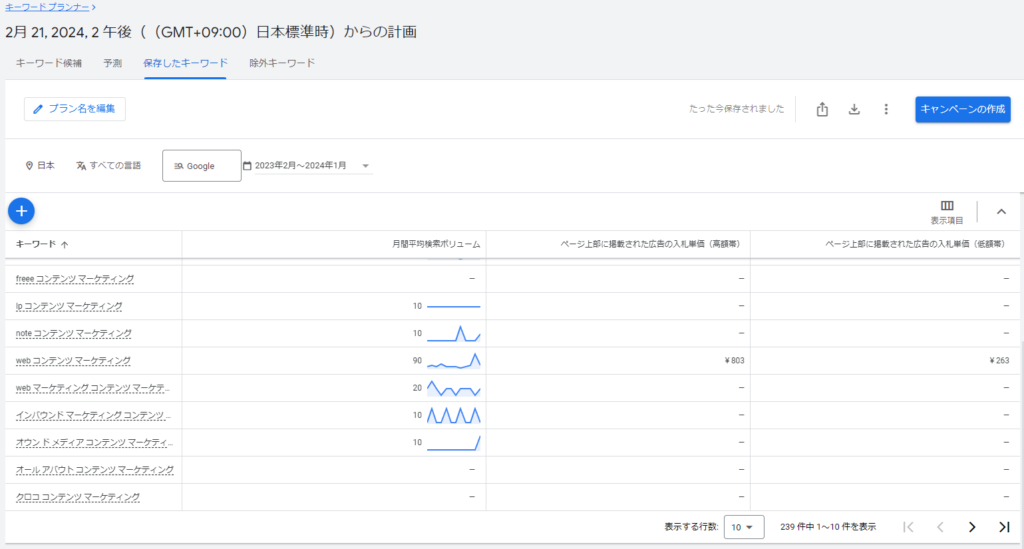Click the download keywords icon
This screenshot has height=549, width=1024.
point(854,109)
